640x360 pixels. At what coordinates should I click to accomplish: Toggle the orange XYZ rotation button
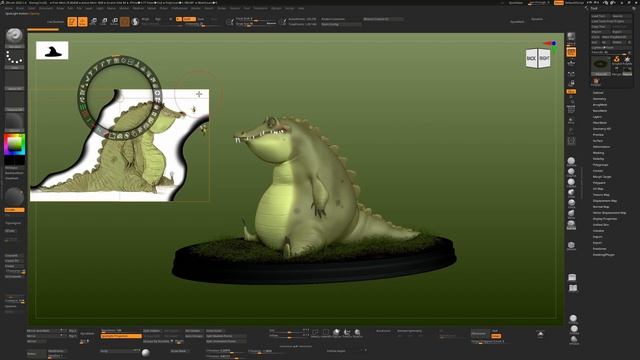[571, 91]
